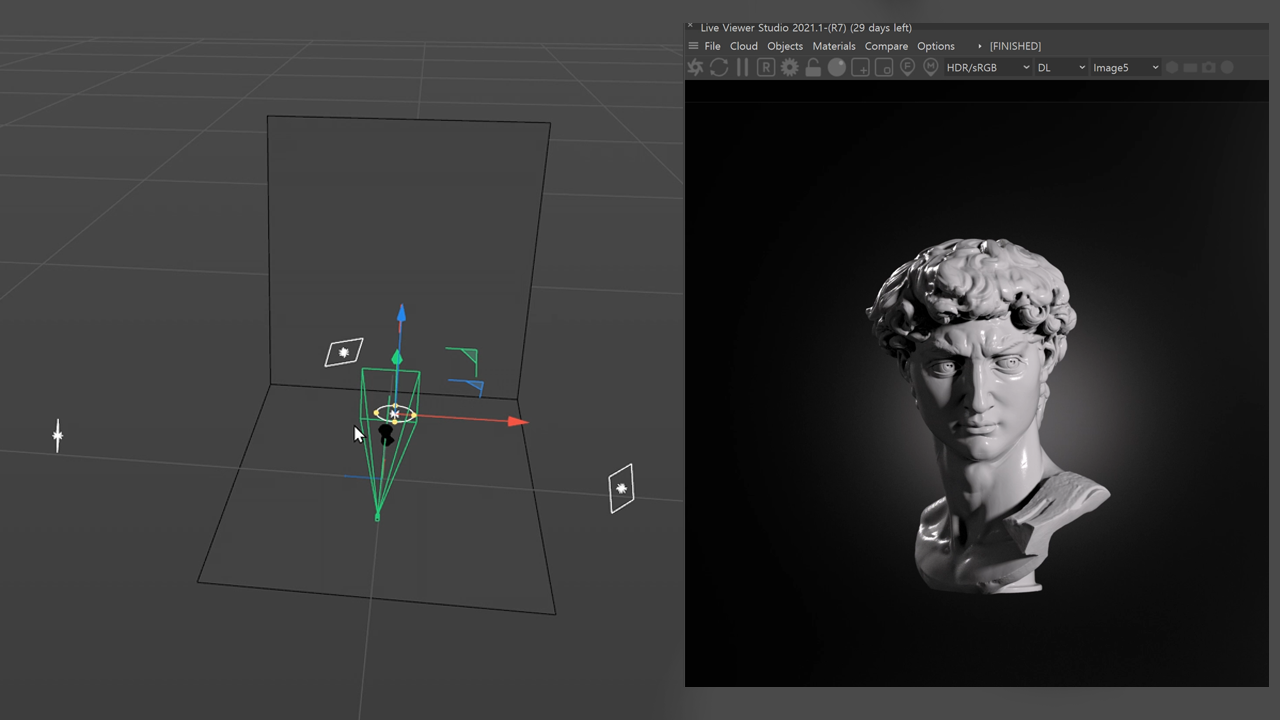Select the area light at right of floor
This screenshot has height=720, width=1280.
point(621,488)
